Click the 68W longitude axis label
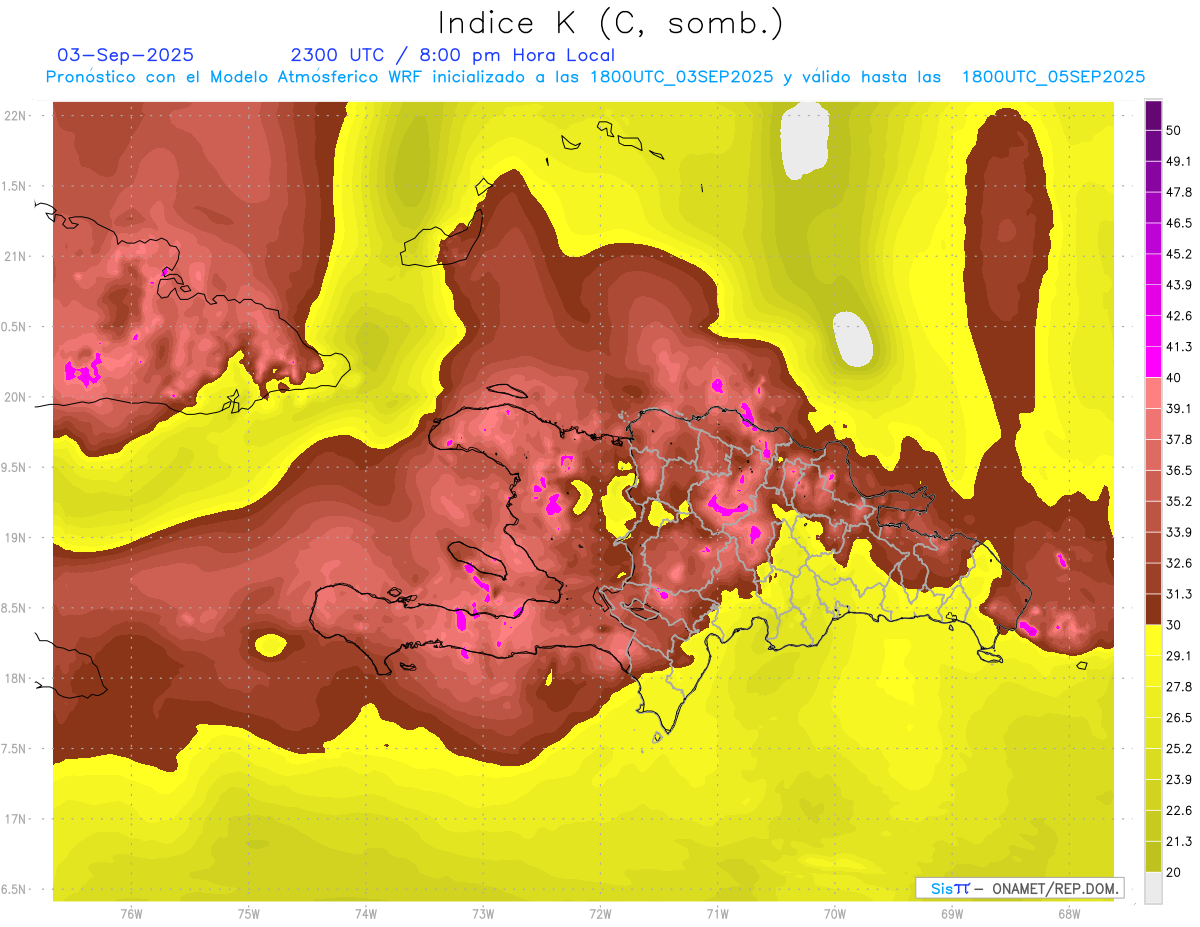Image resolution: width=1200 pixels, height=927 pixels. (1068, 913)
